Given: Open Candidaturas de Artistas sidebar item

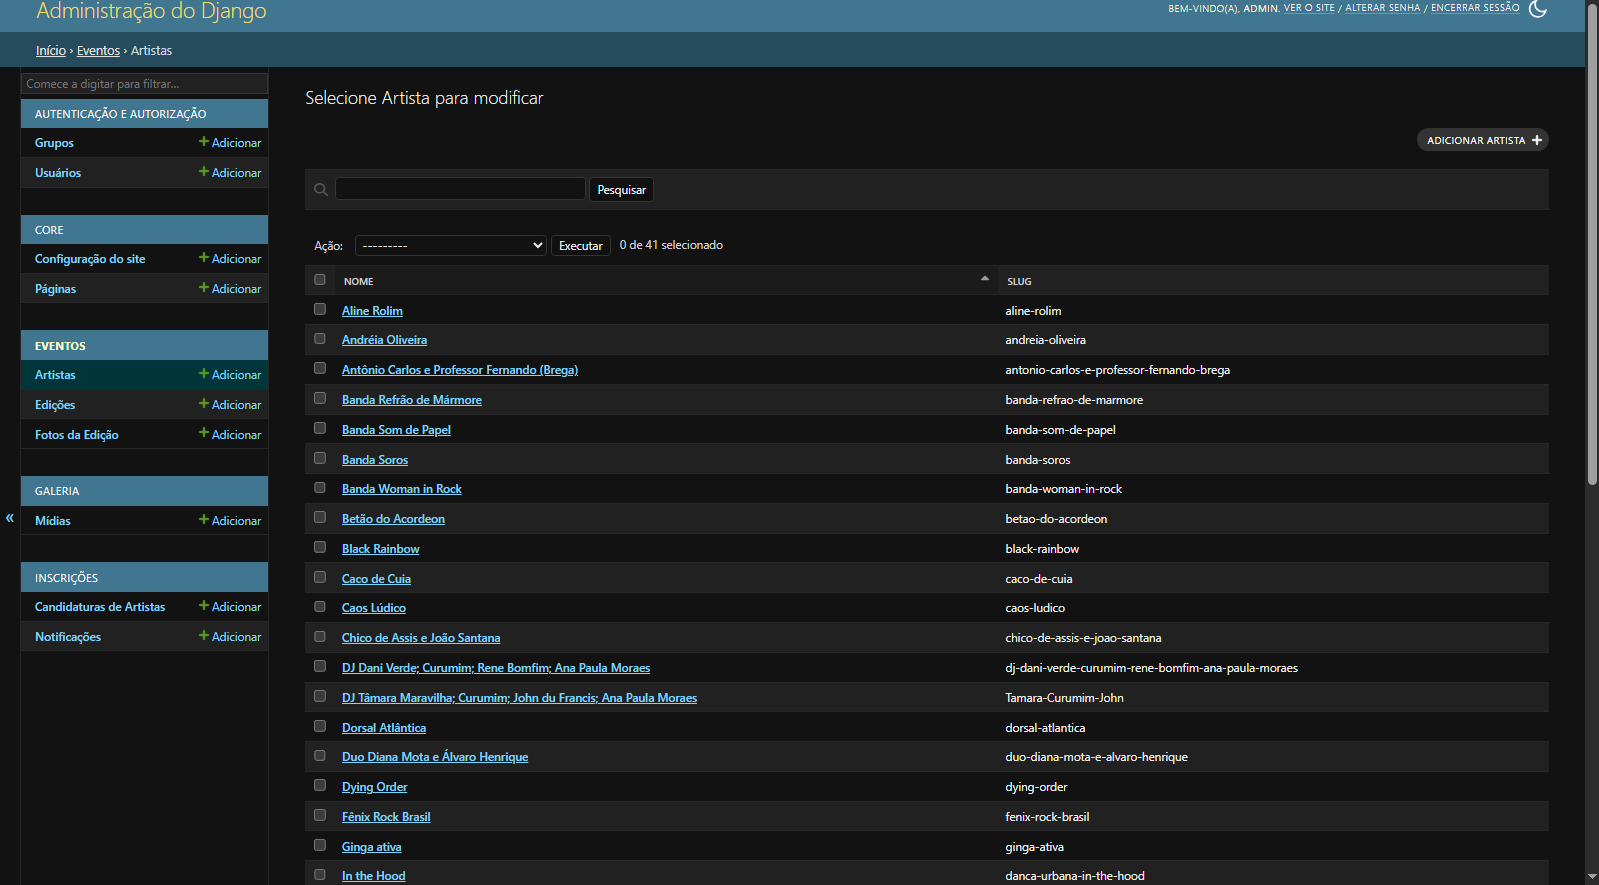Looking at the screenshot, I should (100, 607).
